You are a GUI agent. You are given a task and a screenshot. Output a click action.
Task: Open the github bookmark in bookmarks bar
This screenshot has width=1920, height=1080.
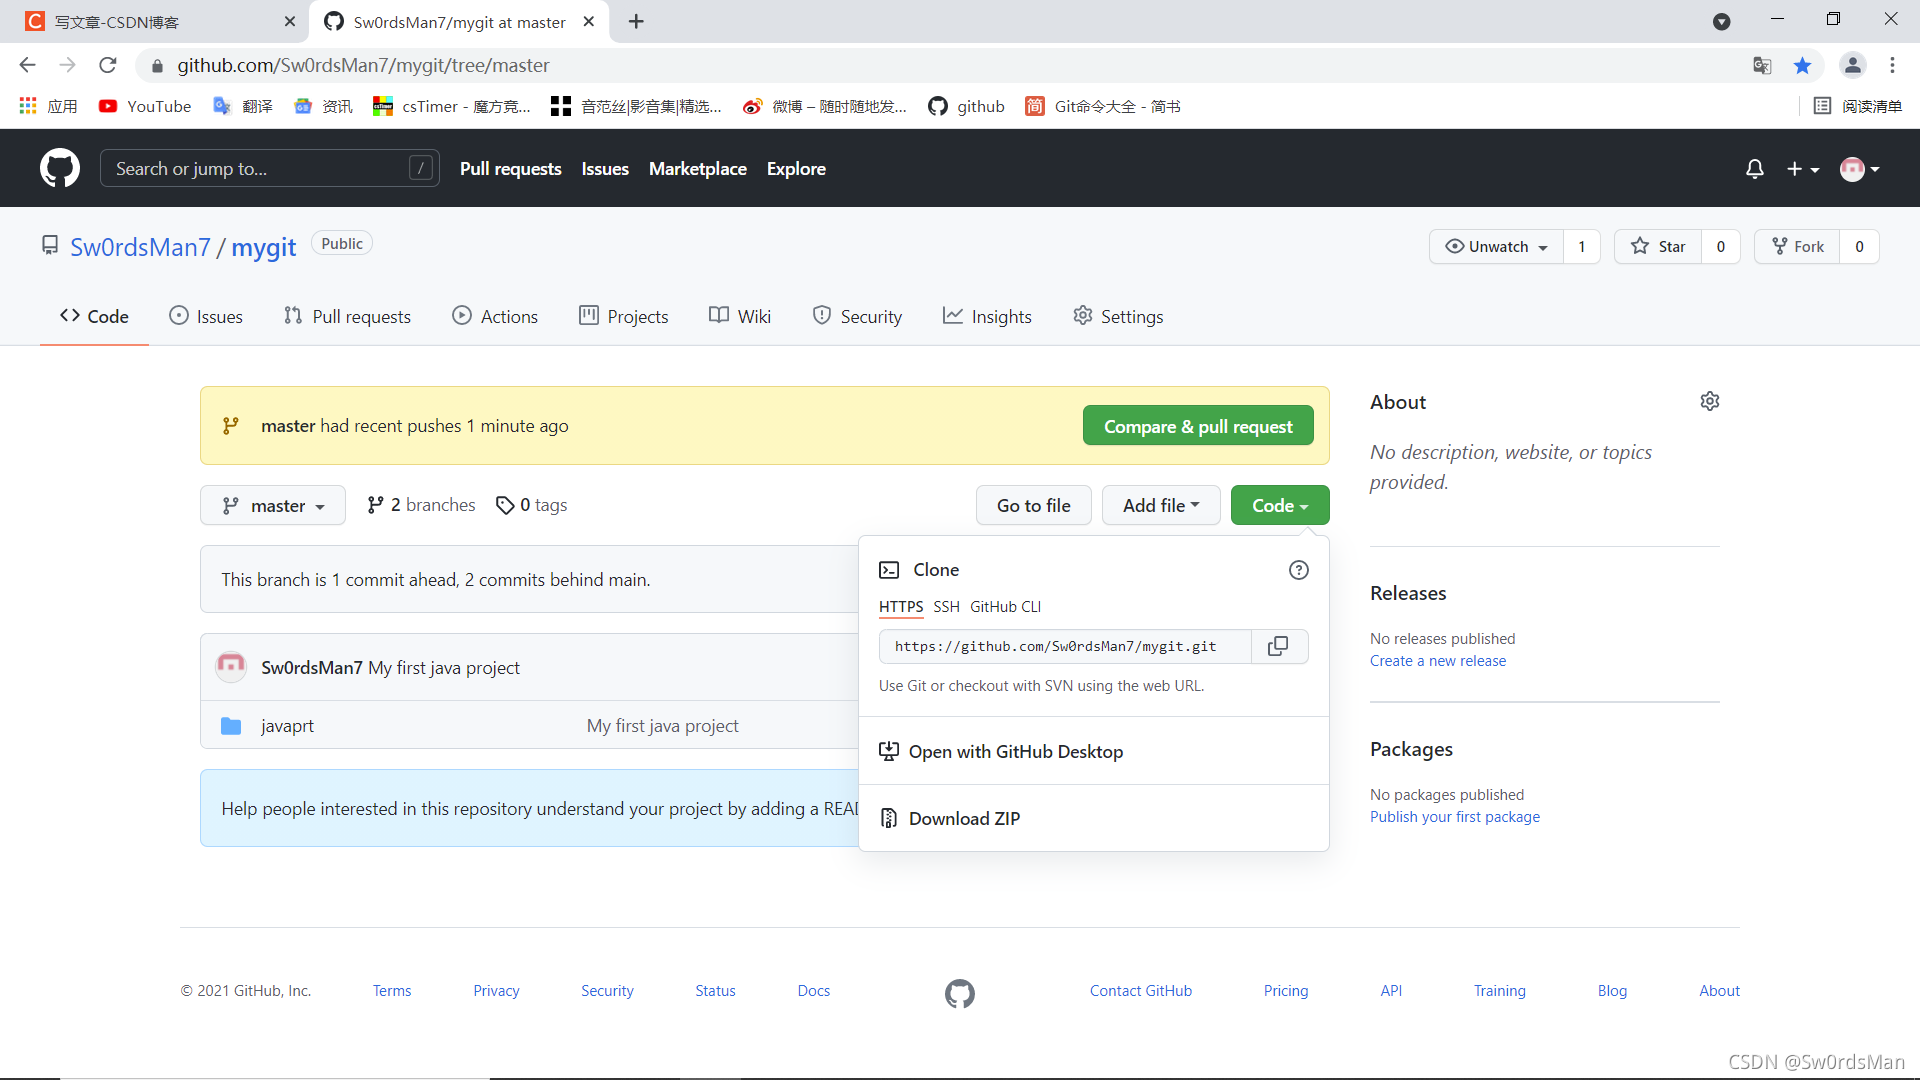[966, 106]
